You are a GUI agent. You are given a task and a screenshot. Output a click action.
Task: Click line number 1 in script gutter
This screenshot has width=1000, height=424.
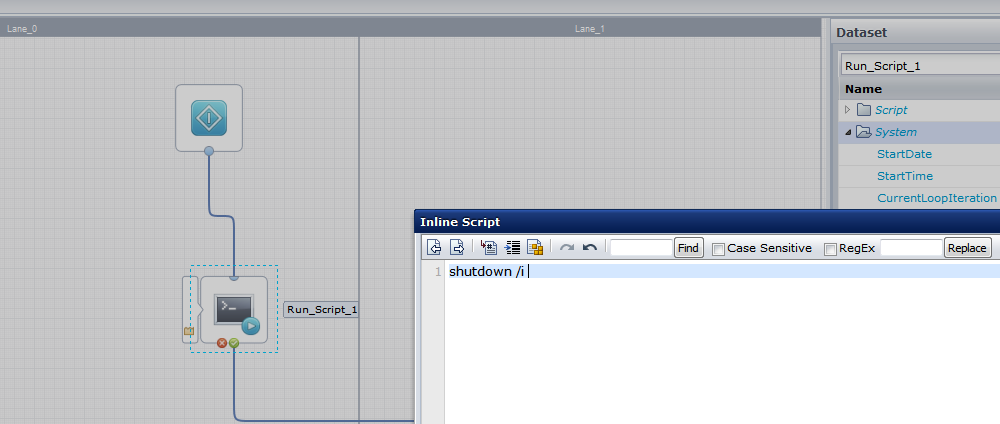(438, 272)
